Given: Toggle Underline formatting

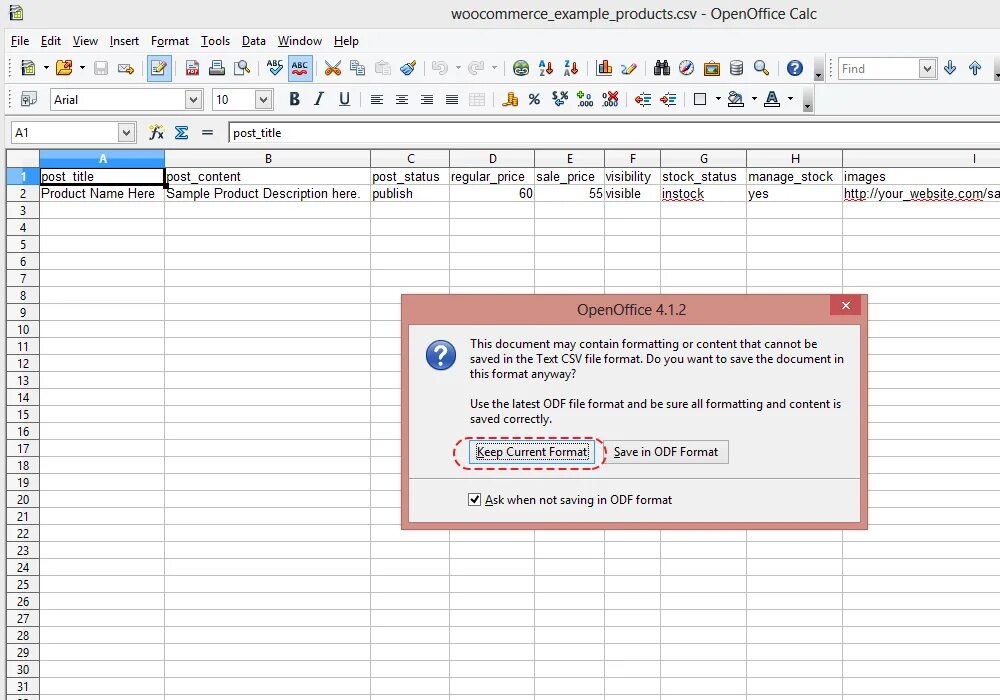Looking at the screenshot, I should pos(344,99).
